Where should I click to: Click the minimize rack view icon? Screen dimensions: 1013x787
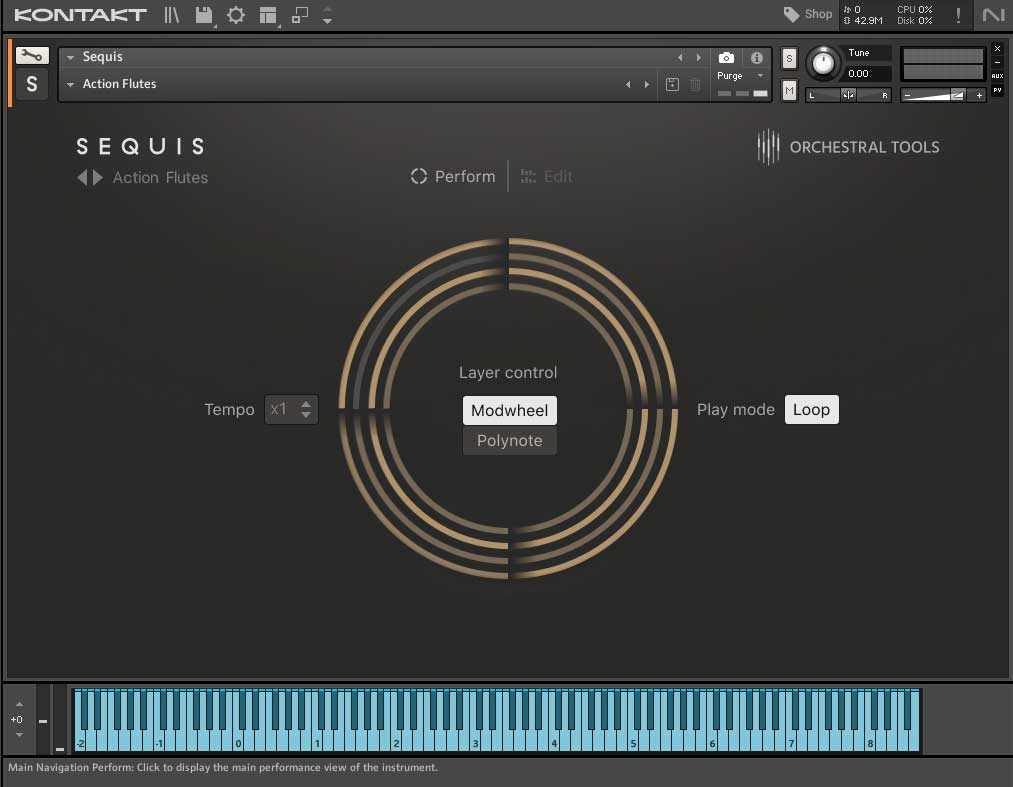pyautogui.click(x=300, y=14)
